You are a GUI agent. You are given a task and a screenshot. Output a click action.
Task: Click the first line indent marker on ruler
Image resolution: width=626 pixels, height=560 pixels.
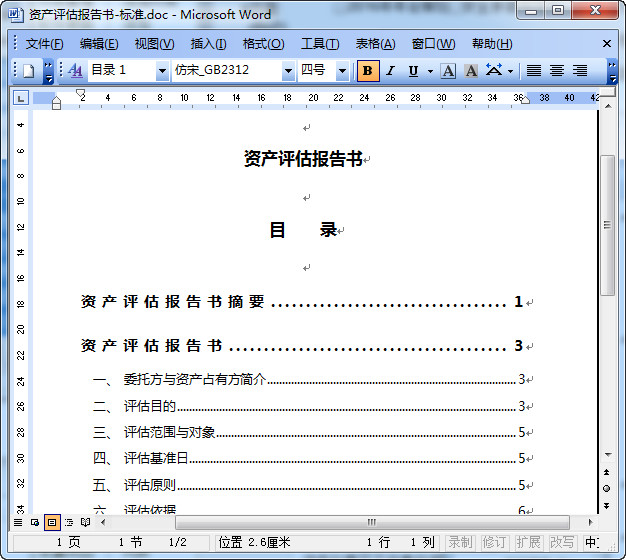point(80,93)
